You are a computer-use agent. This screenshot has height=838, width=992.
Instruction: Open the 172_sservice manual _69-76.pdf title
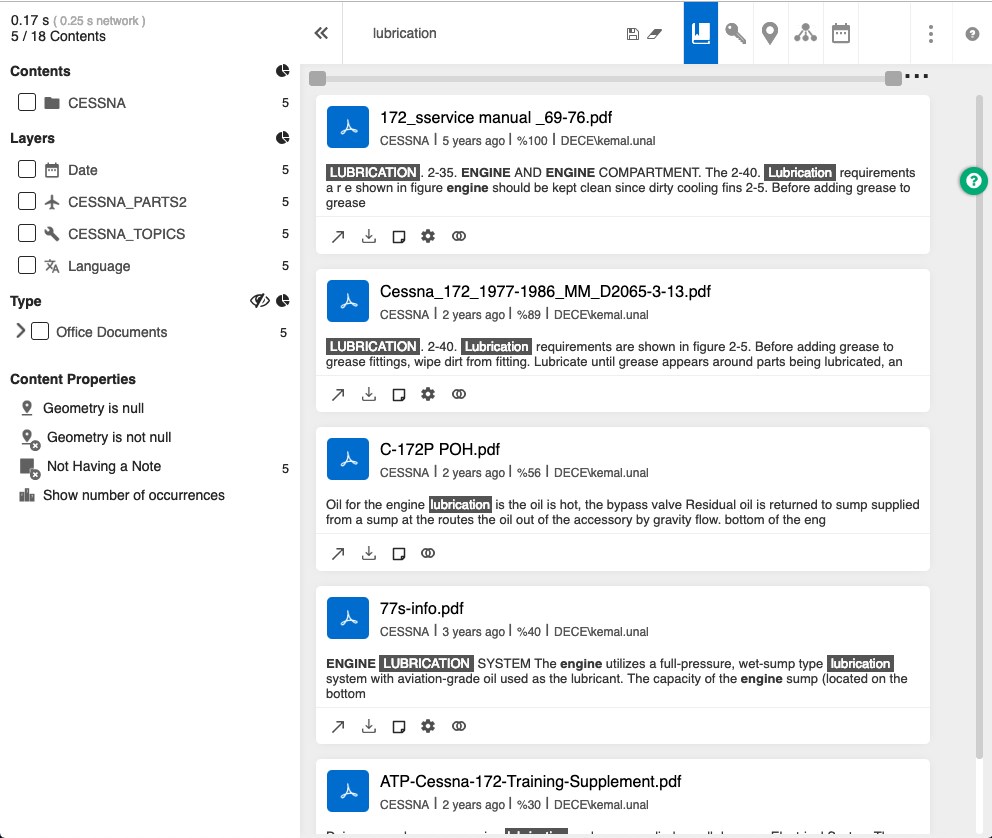tap(496, 118)
